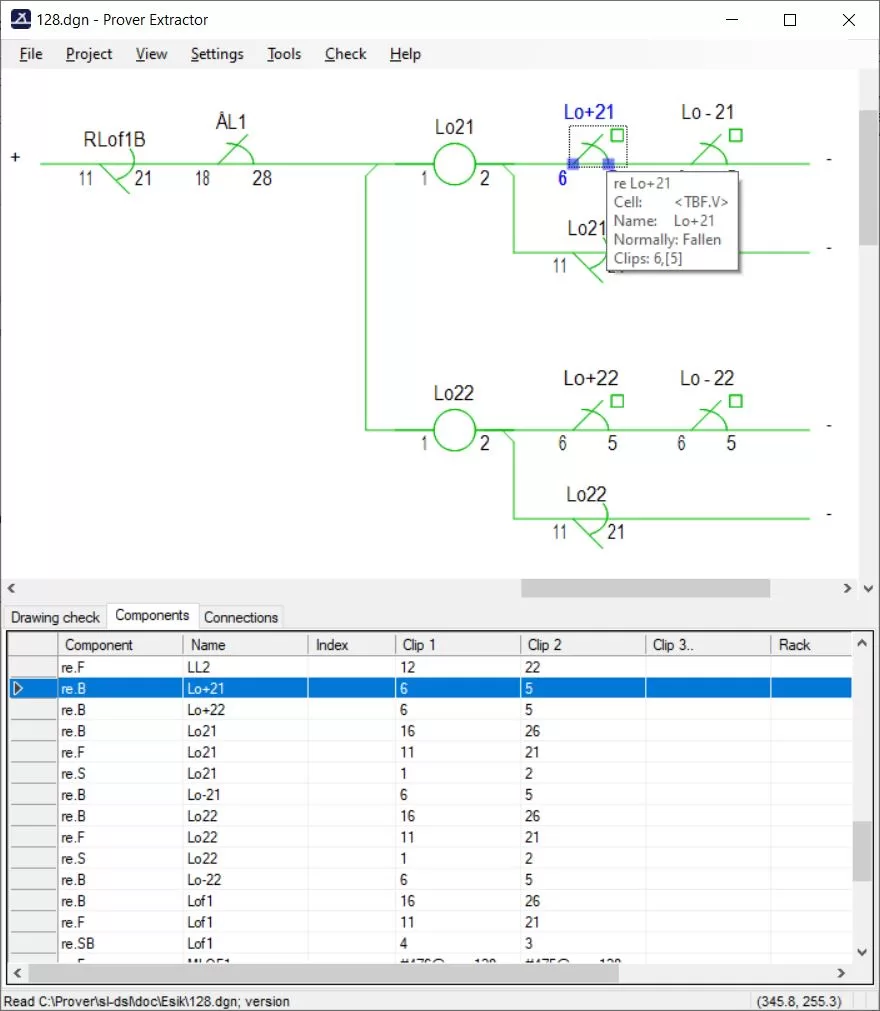Select the LL2 row in components table

pyautogui.click(x=430, y=667)
